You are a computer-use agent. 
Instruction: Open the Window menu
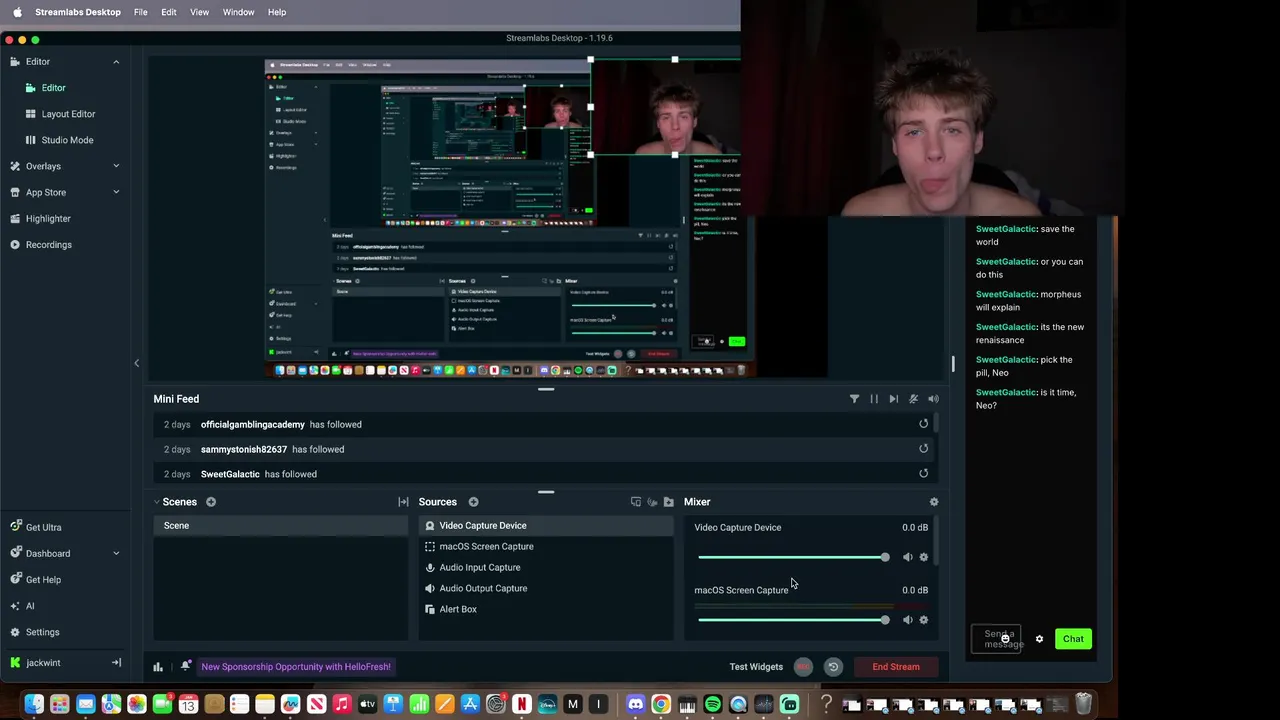[238, 12]
